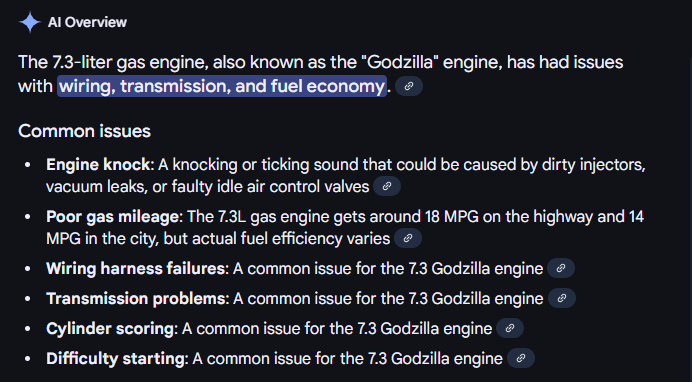The image size is (692, 382).
Task: Click the bold Wiring harness failures label
Action: [135, 269]
